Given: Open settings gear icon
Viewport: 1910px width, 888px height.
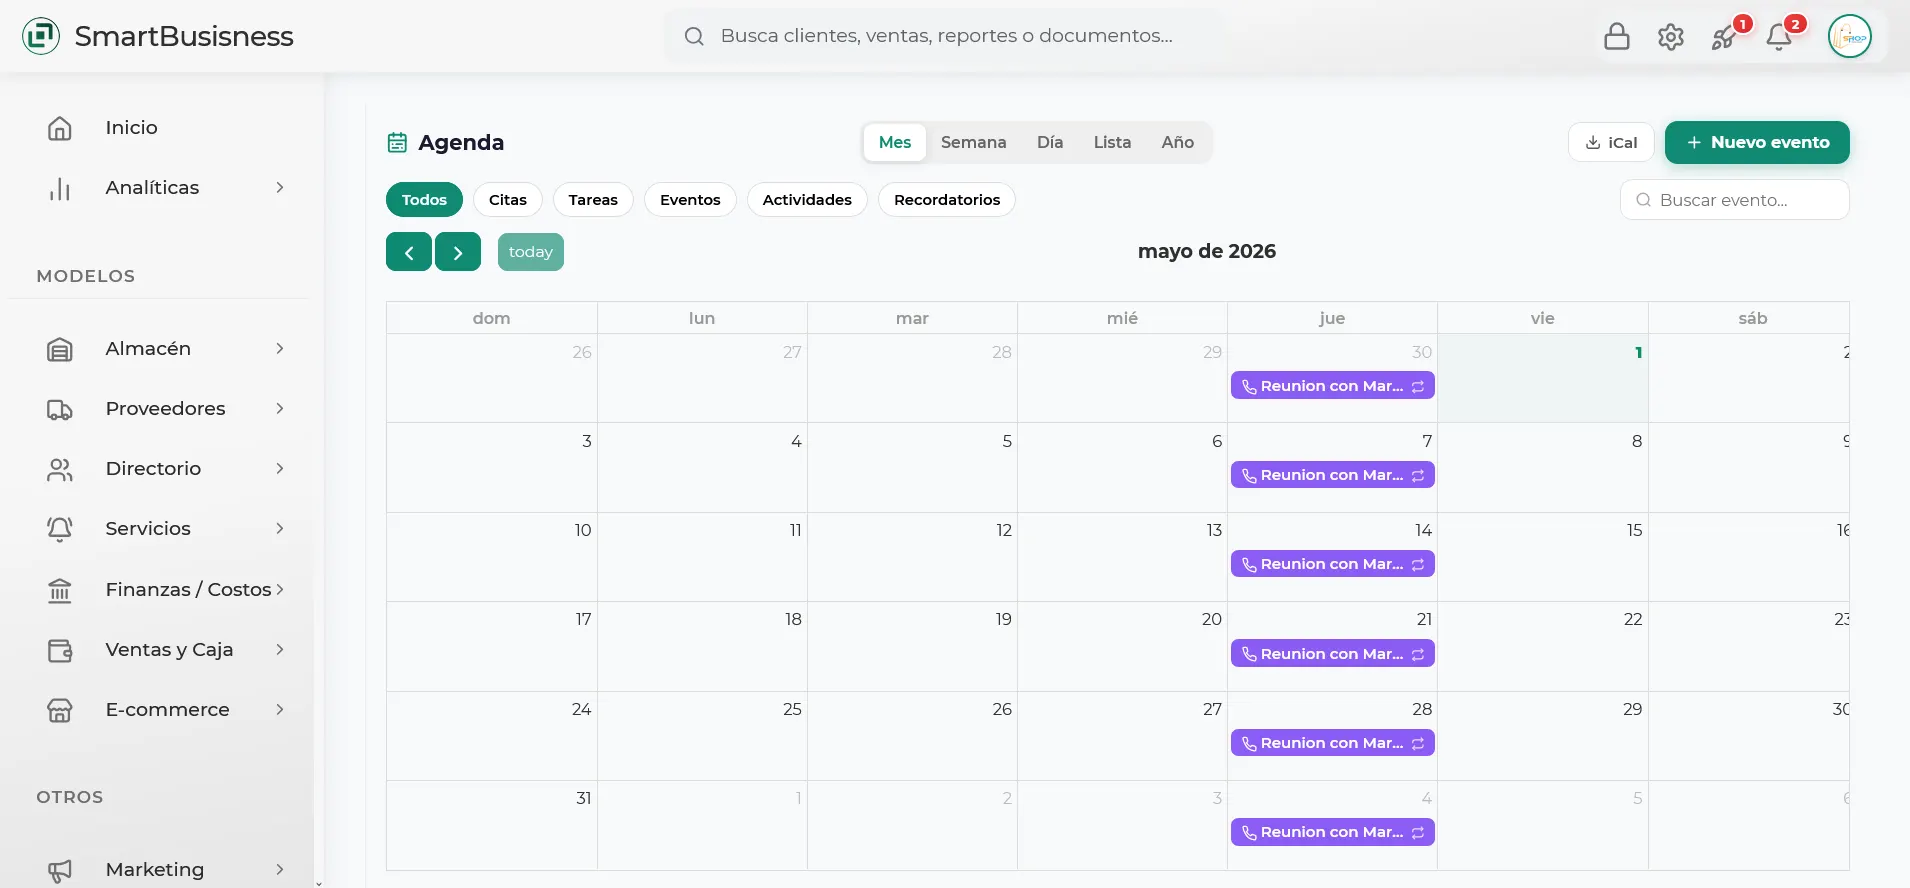Looking at the screenshot, I should click(x=1671, y=37).
